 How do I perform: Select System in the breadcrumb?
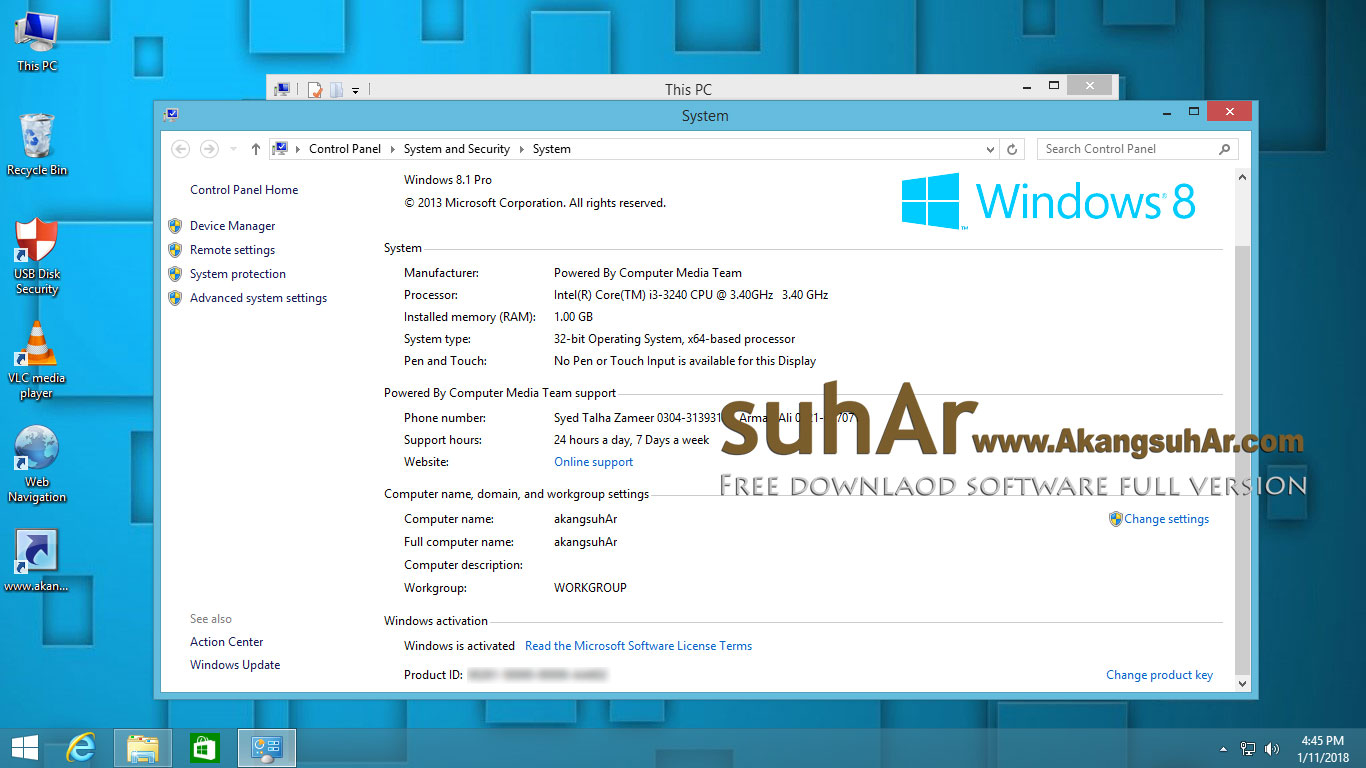click(x=551, y=149)
